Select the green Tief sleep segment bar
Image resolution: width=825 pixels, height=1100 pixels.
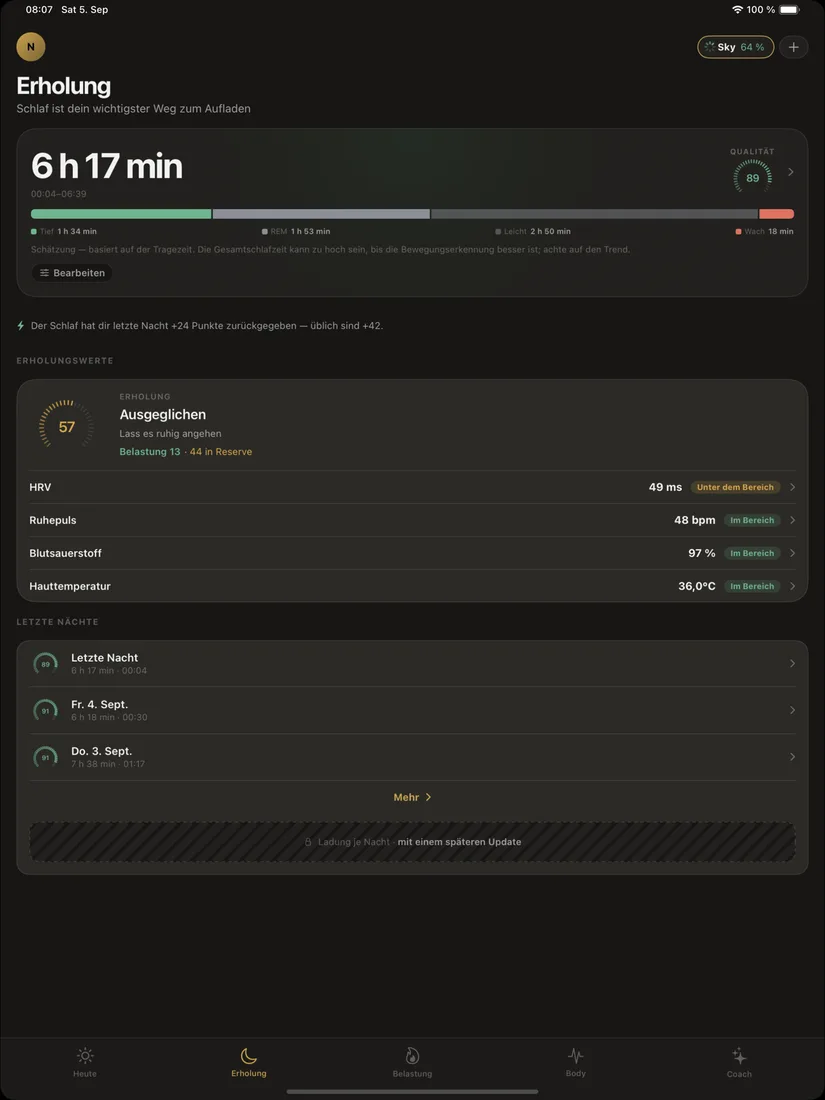coord(121,214)
